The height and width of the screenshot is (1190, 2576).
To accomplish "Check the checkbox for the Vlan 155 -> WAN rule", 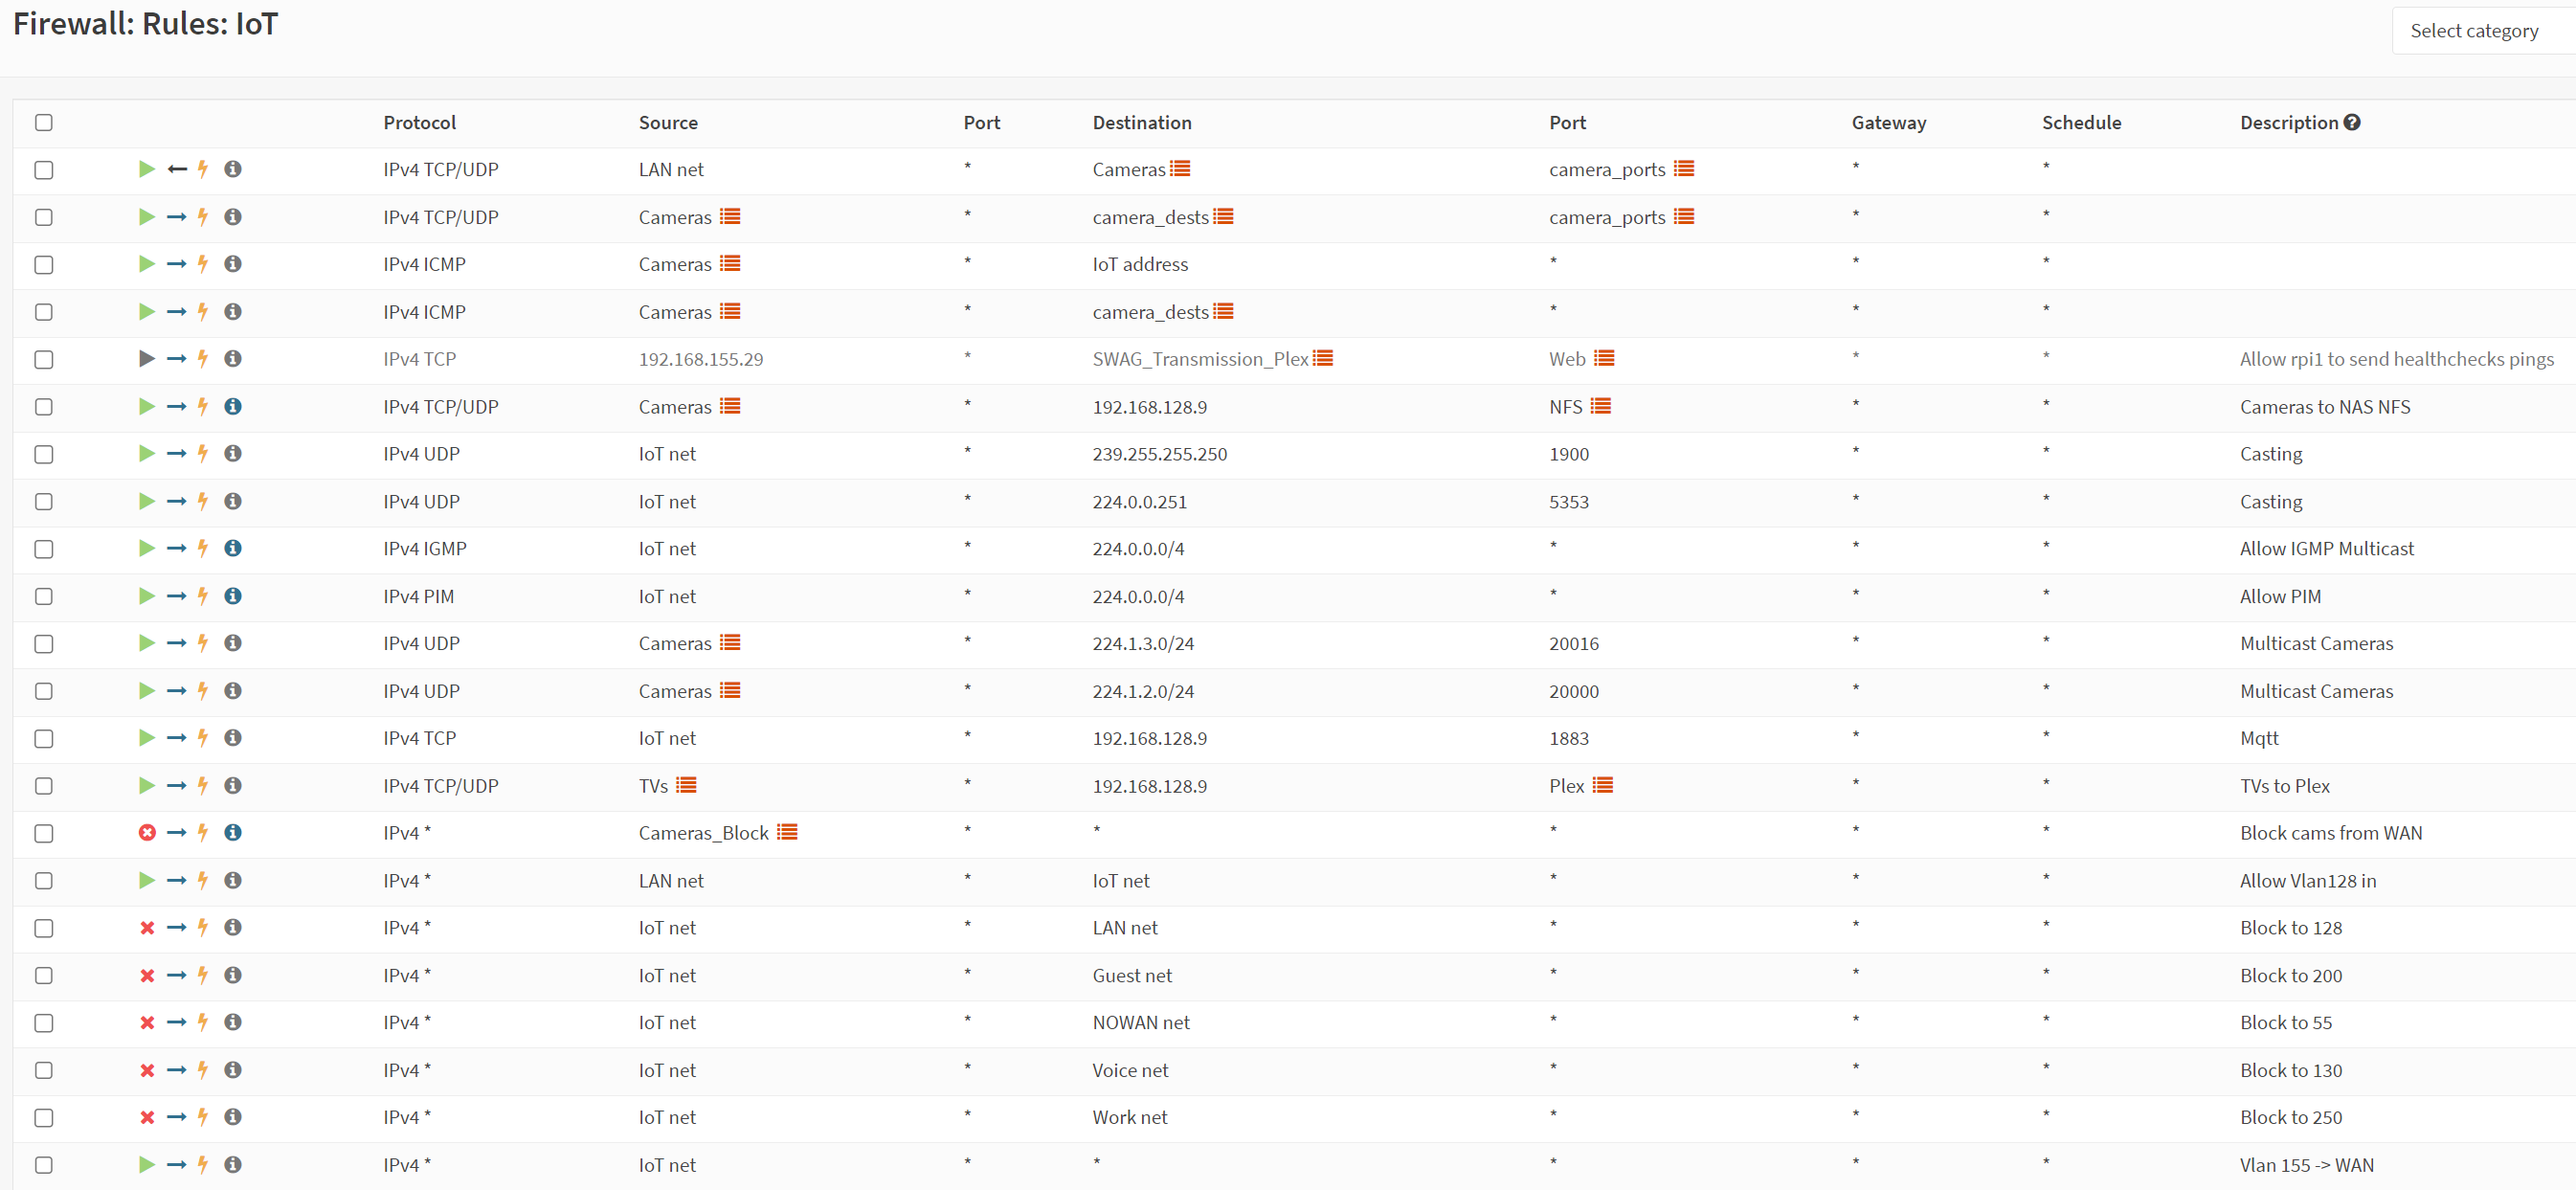I will 44,1165.
